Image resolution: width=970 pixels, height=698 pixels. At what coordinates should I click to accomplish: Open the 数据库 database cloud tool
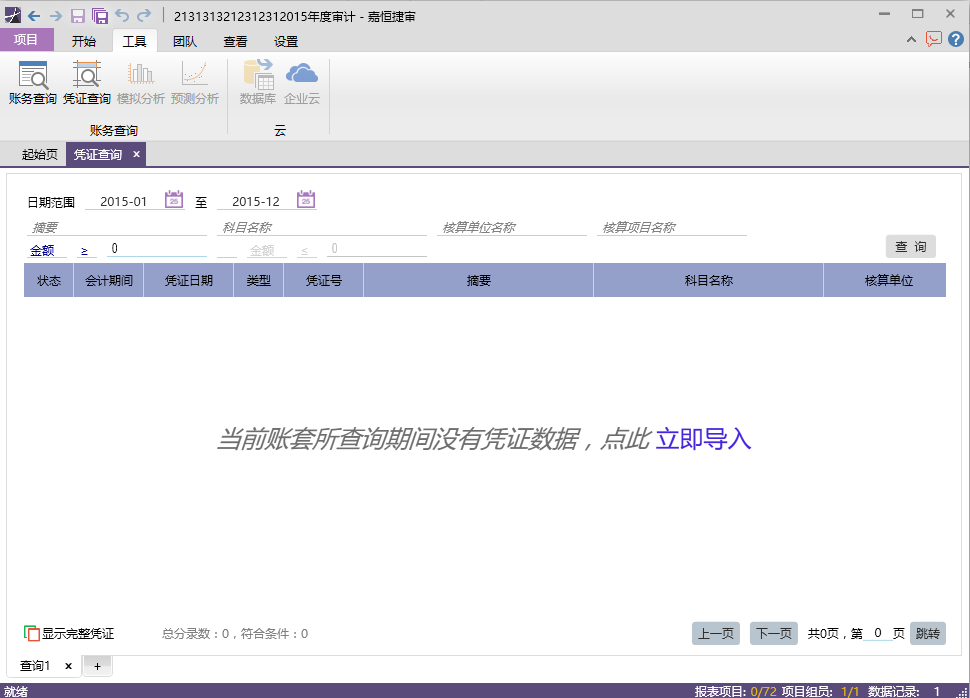258,83
